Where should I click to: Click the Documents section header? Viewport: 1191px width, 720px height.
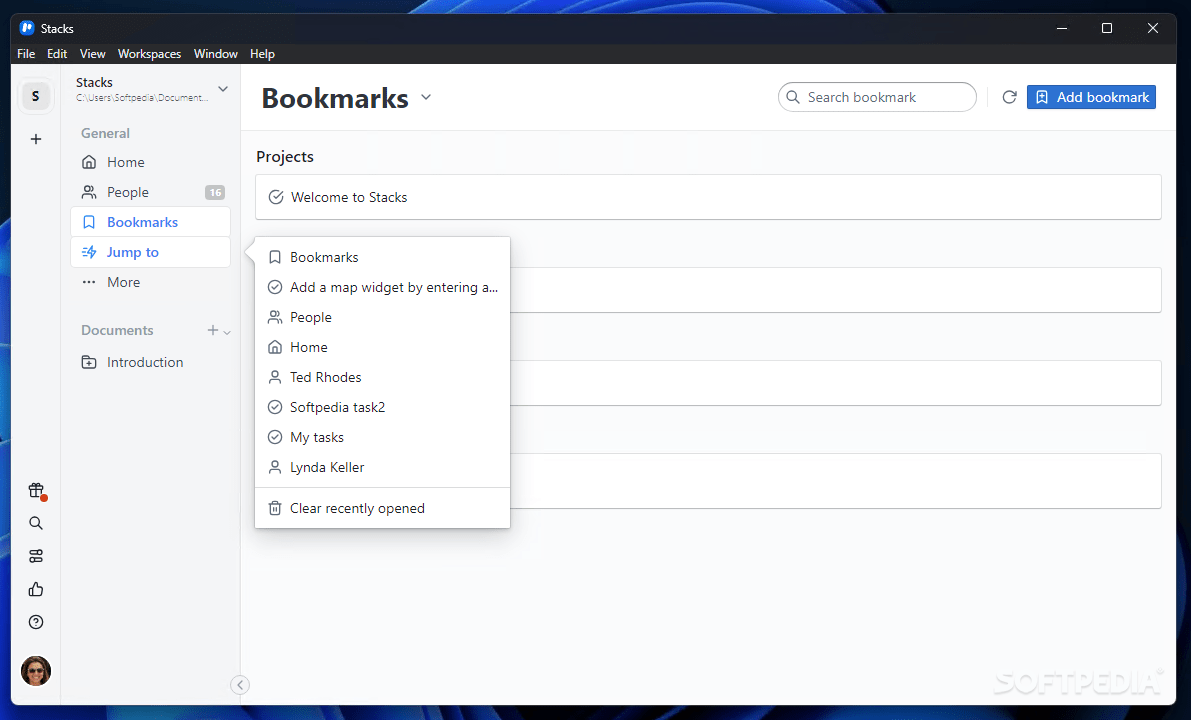click(x=117, y=330)
